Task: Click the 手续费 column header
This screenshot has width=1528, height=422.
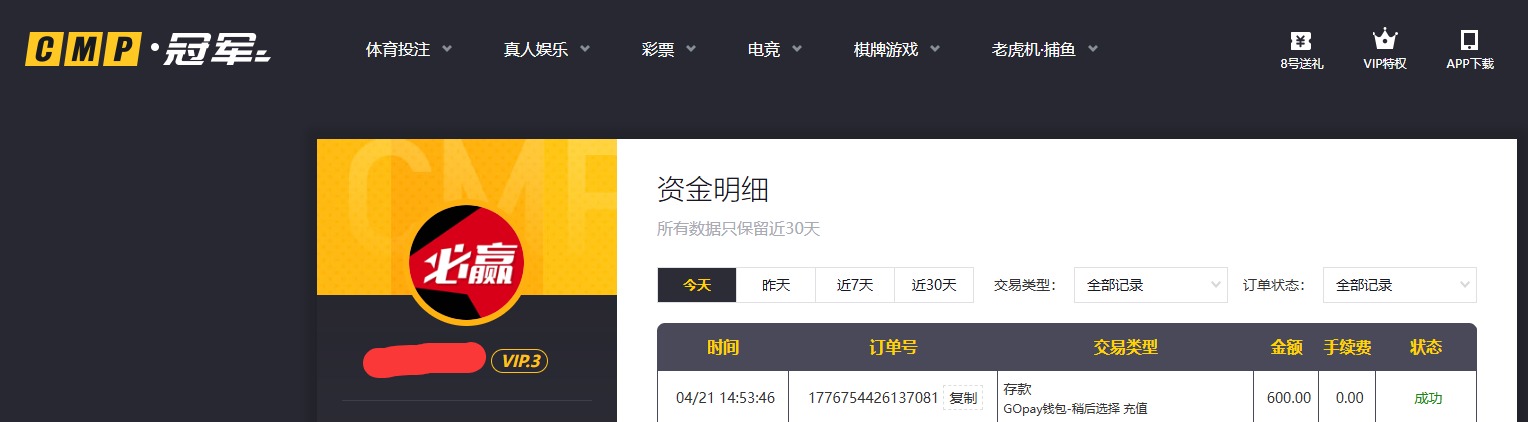Action: [x=1348, y=347]
